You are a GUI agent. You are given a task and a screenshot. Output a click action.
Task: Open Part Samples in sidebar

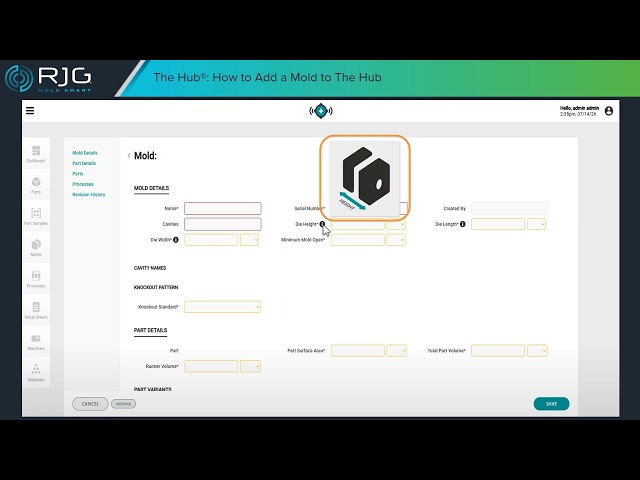pos(36,217)
